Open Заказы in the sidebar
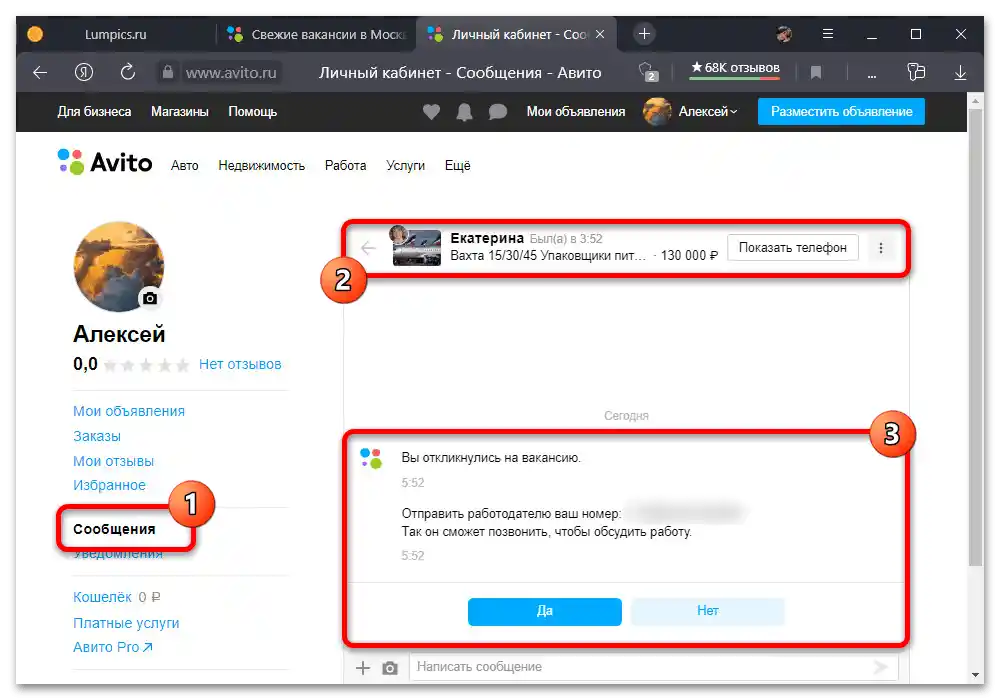Viewport: 1000px width, 700px height. click(x=97, y=436)
